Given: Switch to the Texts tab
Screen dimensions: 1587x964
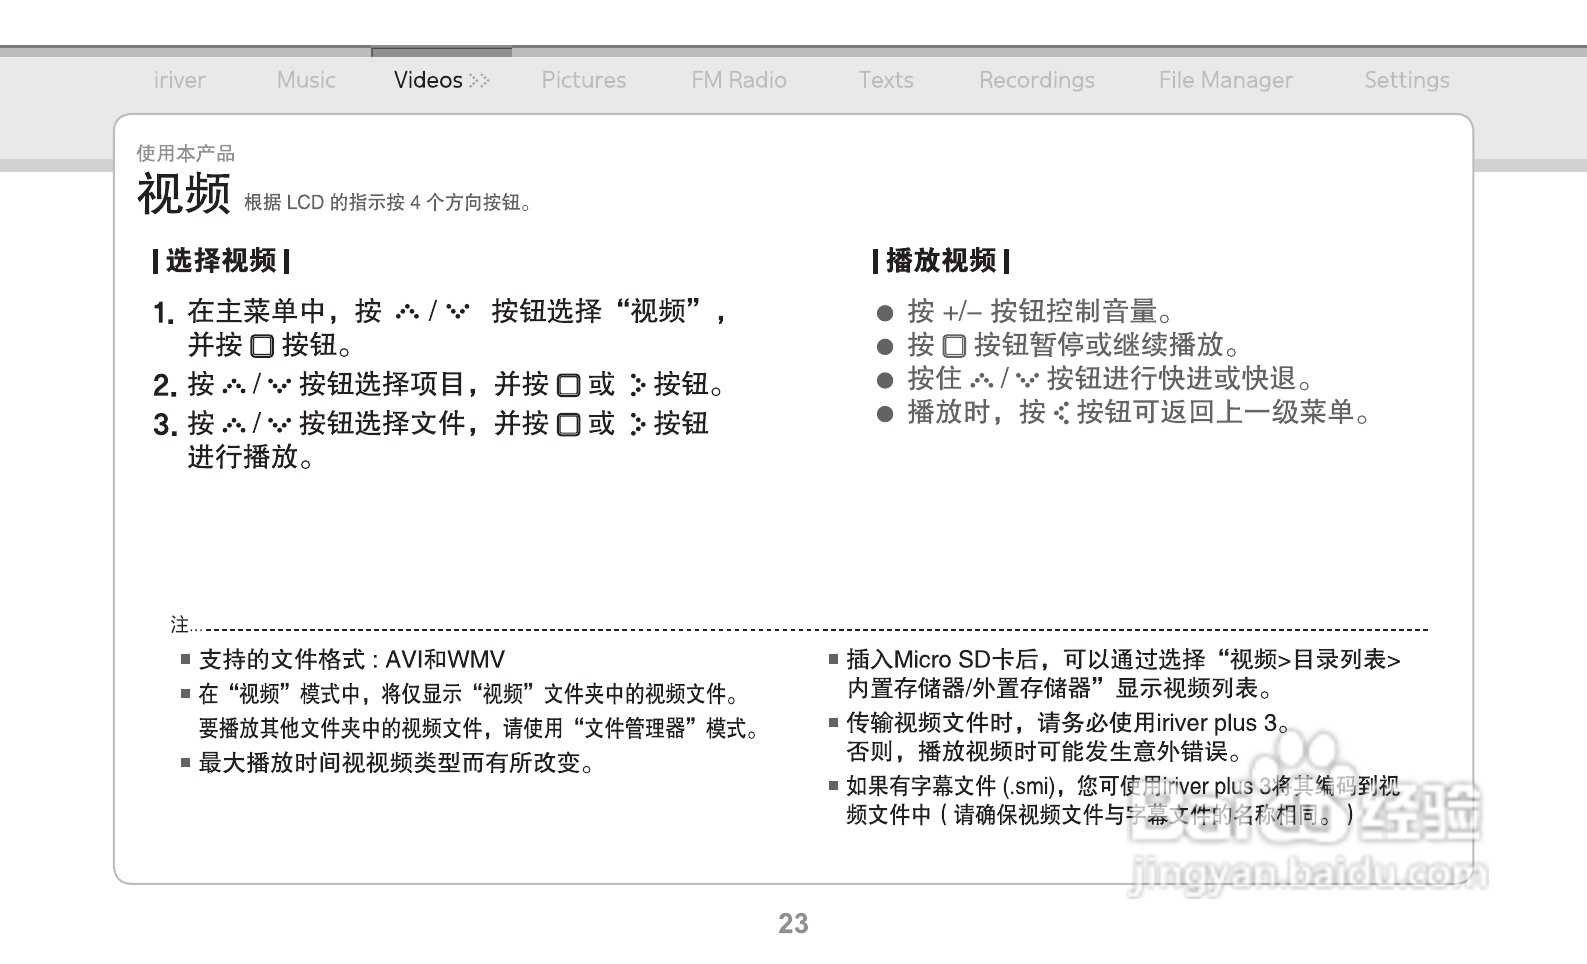Looking at the screenshot, I should 886,80.
